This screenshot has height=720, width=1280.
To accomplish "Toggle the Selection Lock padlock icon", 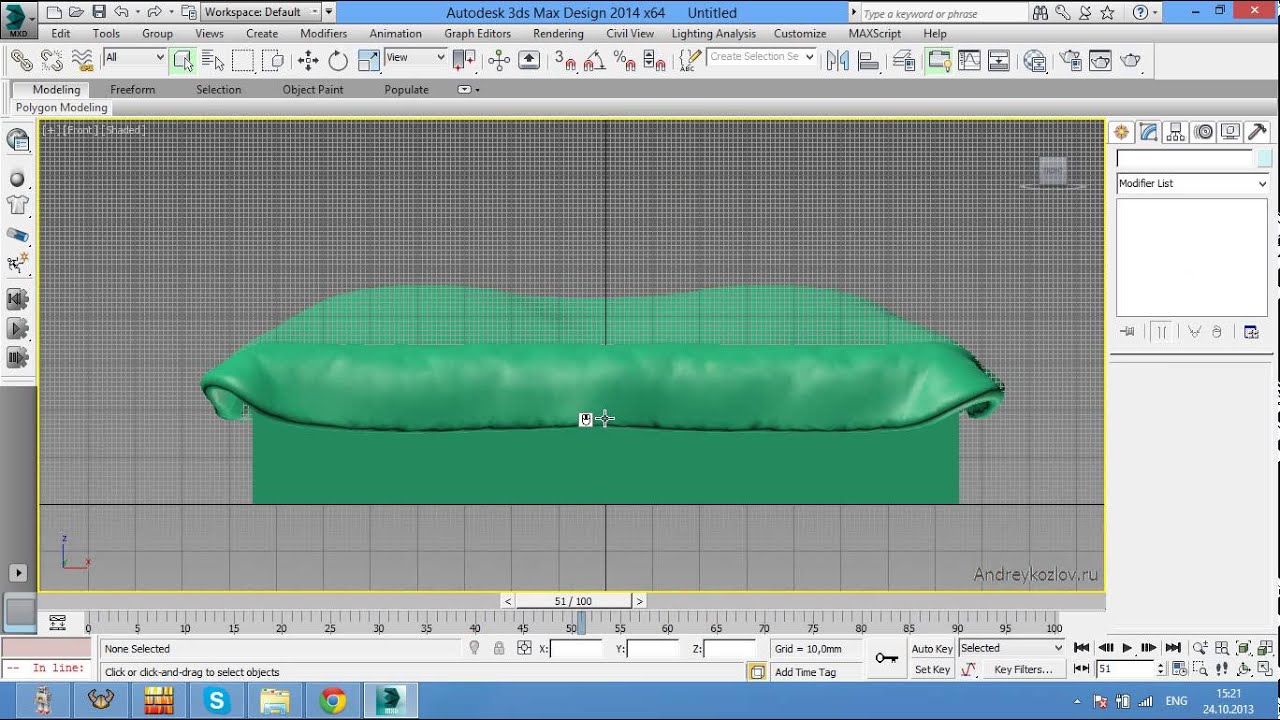I will pyautogui.click(x=499, y=648).
